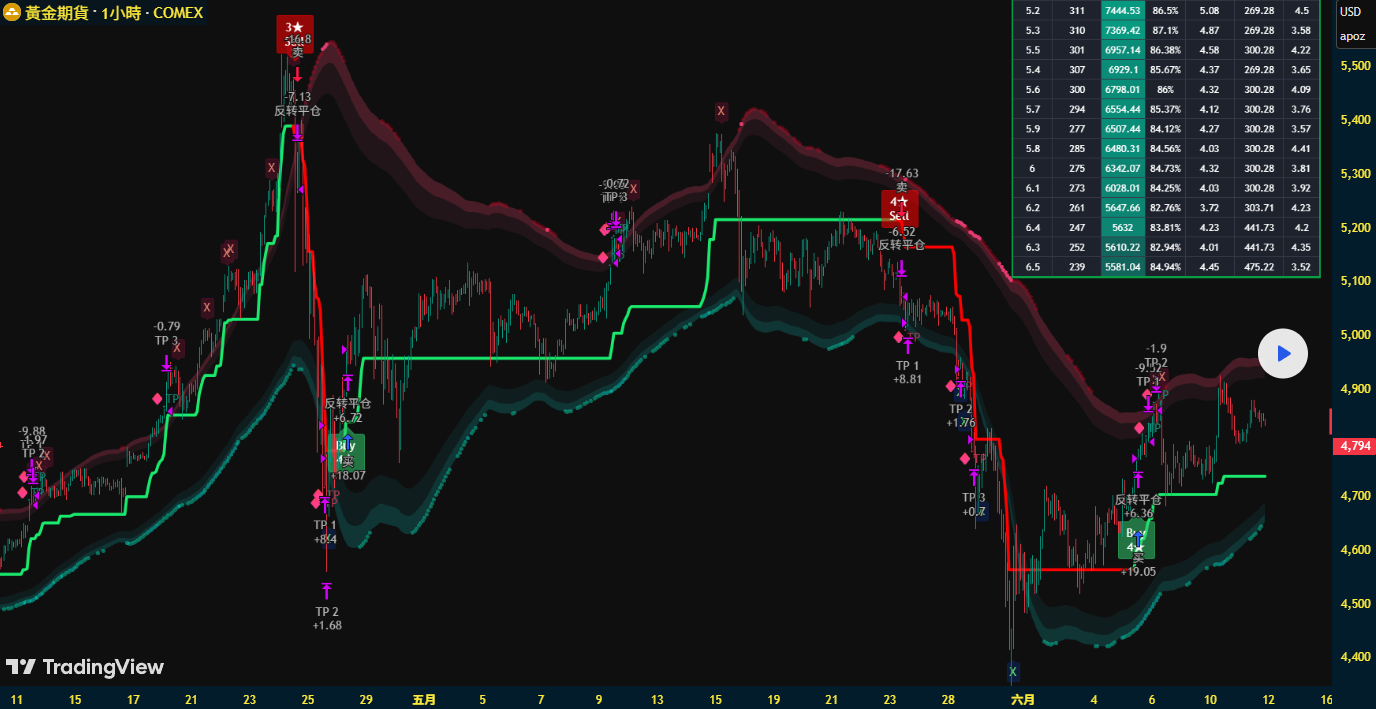
Task: Select the -0.79 TP 3 label
Action: (x=167, y=333)
